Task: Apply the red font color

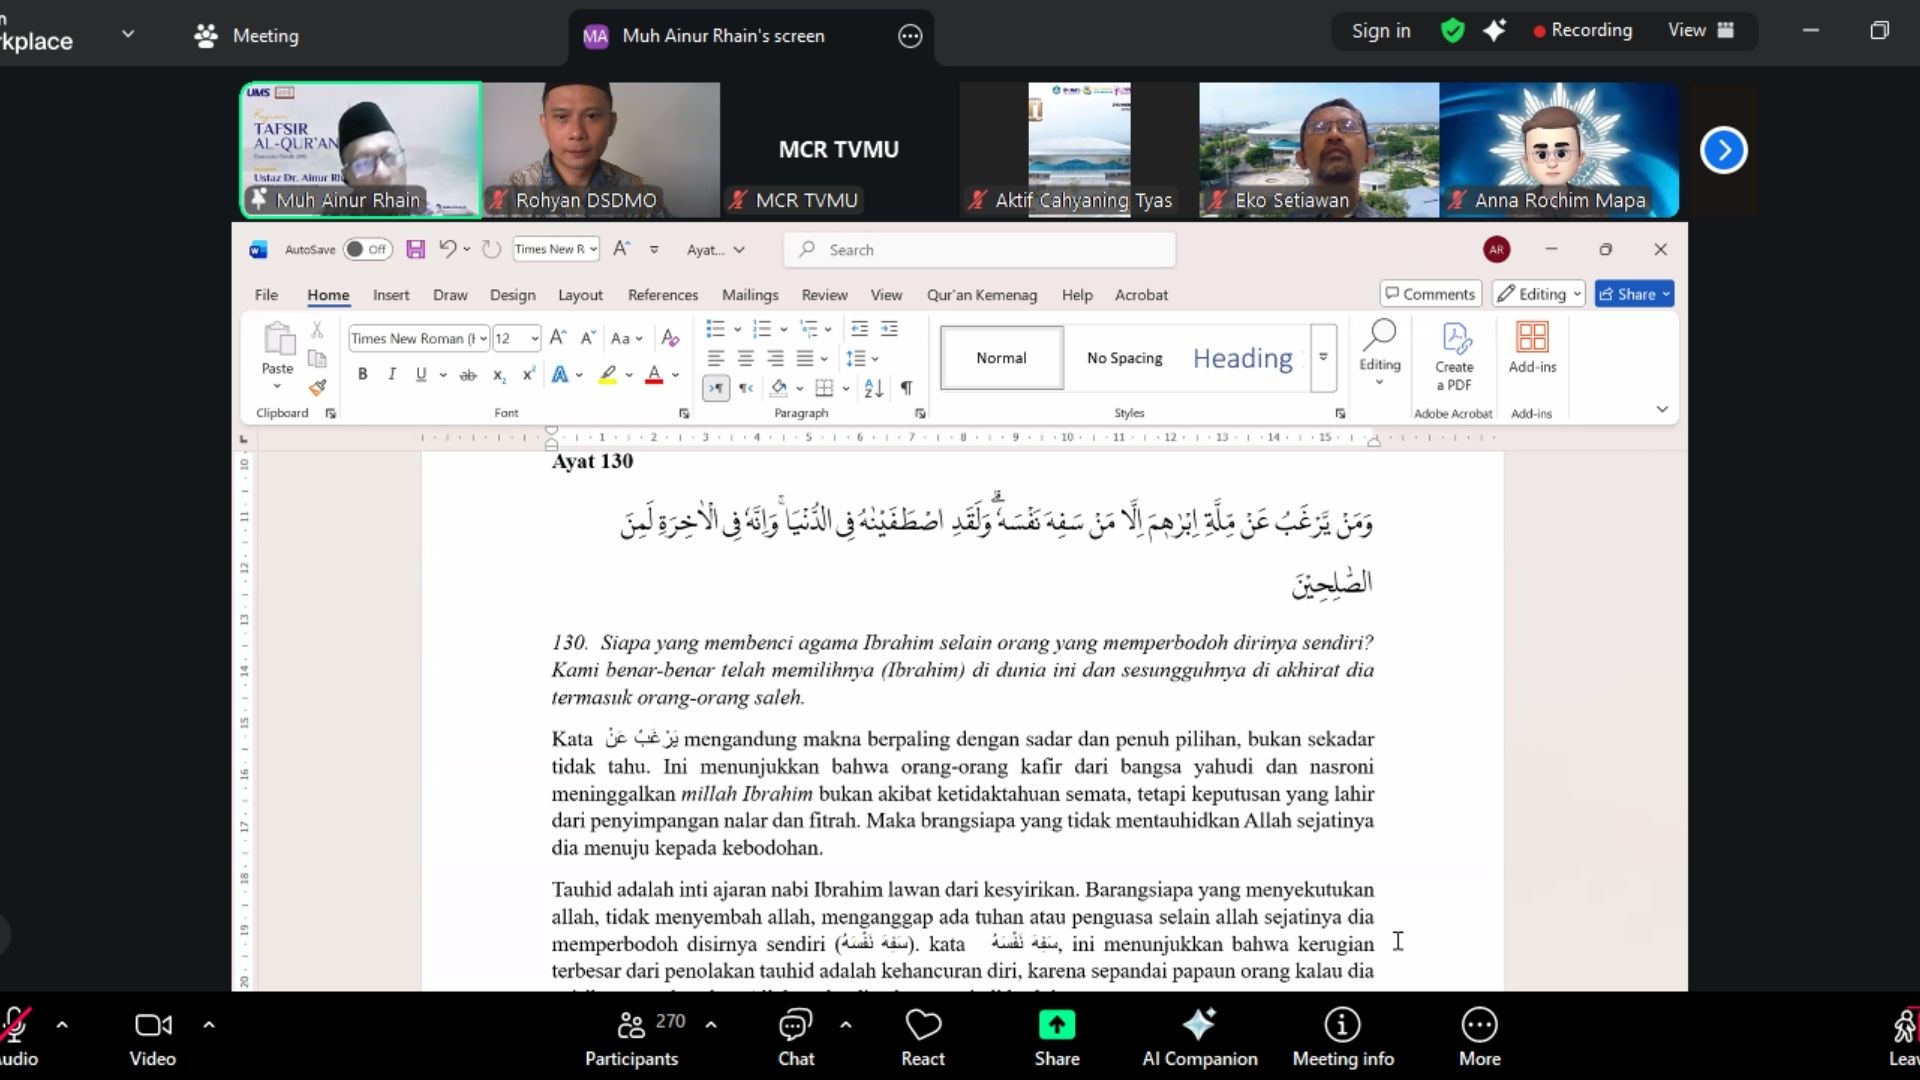Action: pyautogui.click(x=654, y=375)
